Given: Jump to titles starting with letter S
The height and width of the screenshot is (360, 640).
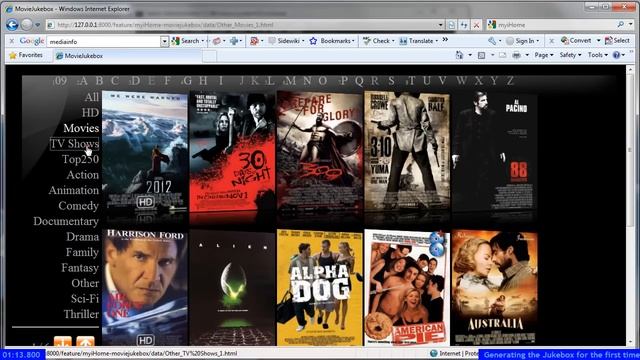Looking at the screenshot, I should click(391, 81).
